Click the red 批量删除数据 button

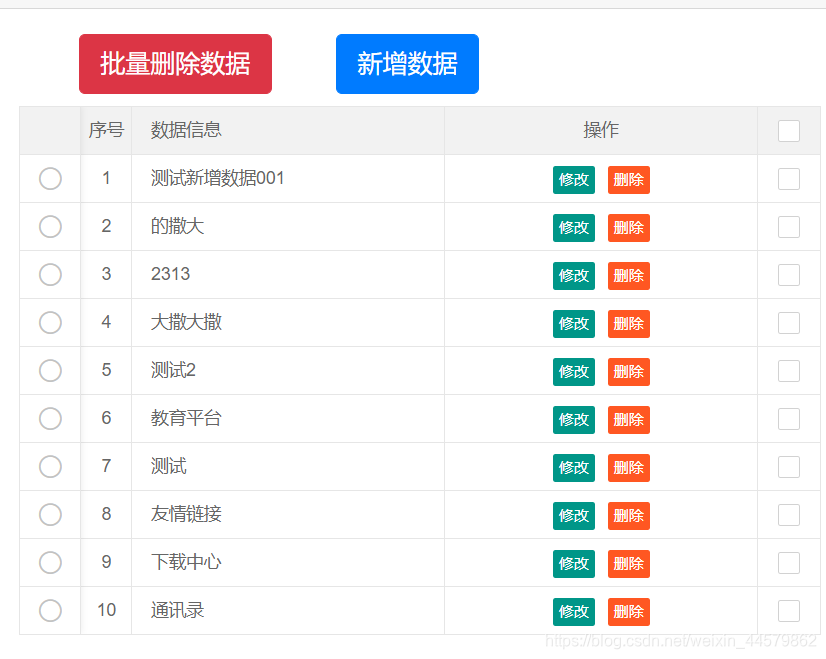[175, 64]
